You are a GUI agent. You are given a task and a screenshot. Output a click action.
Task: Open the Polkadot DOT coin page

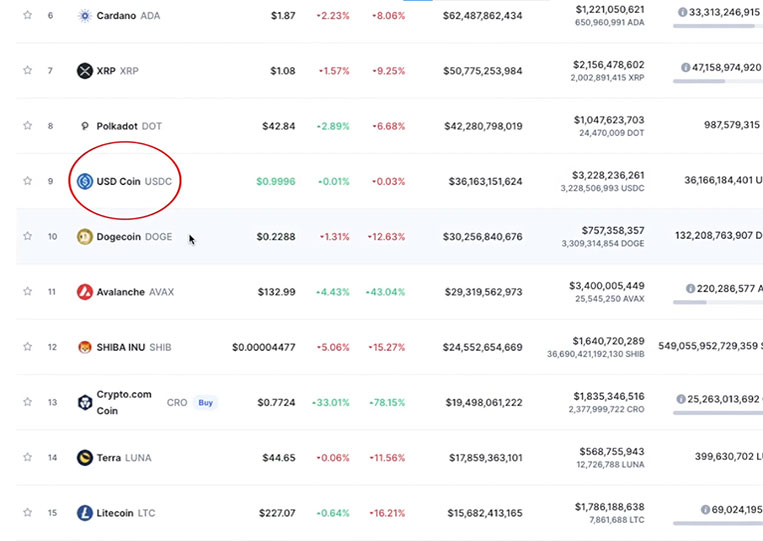[129, 126]
